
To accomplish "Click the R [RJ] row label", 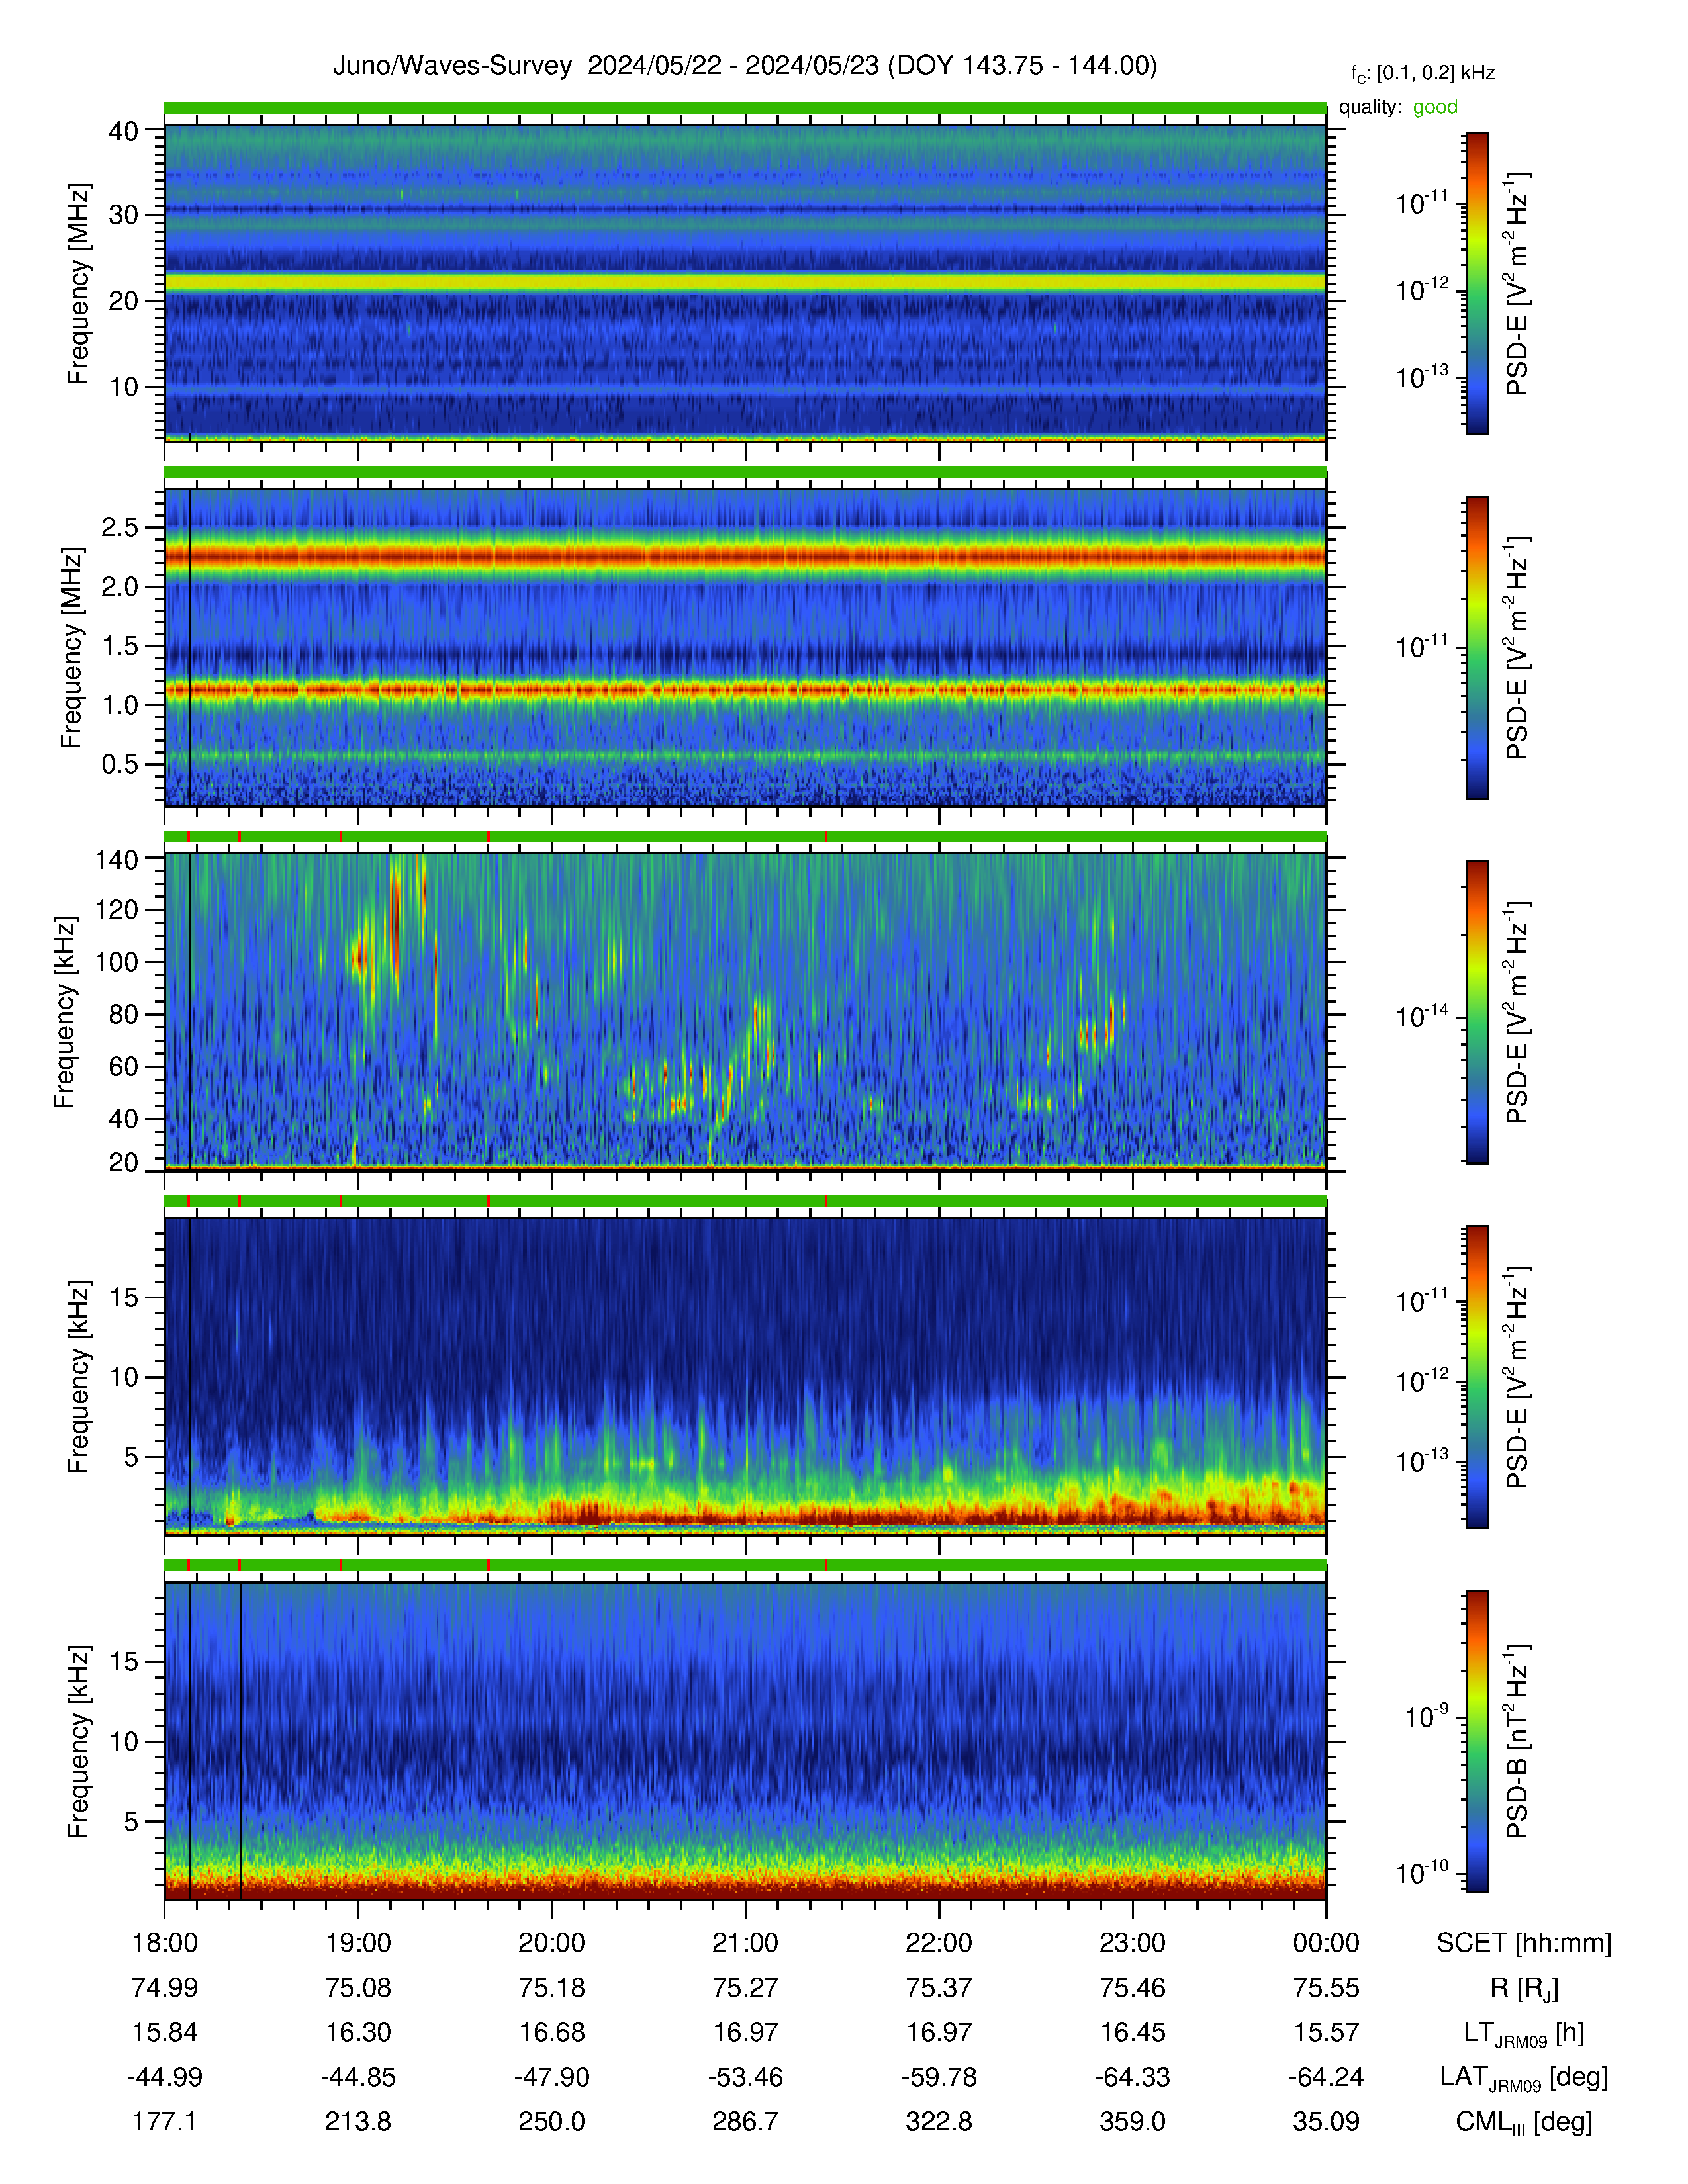I will click(1523, 1988).
